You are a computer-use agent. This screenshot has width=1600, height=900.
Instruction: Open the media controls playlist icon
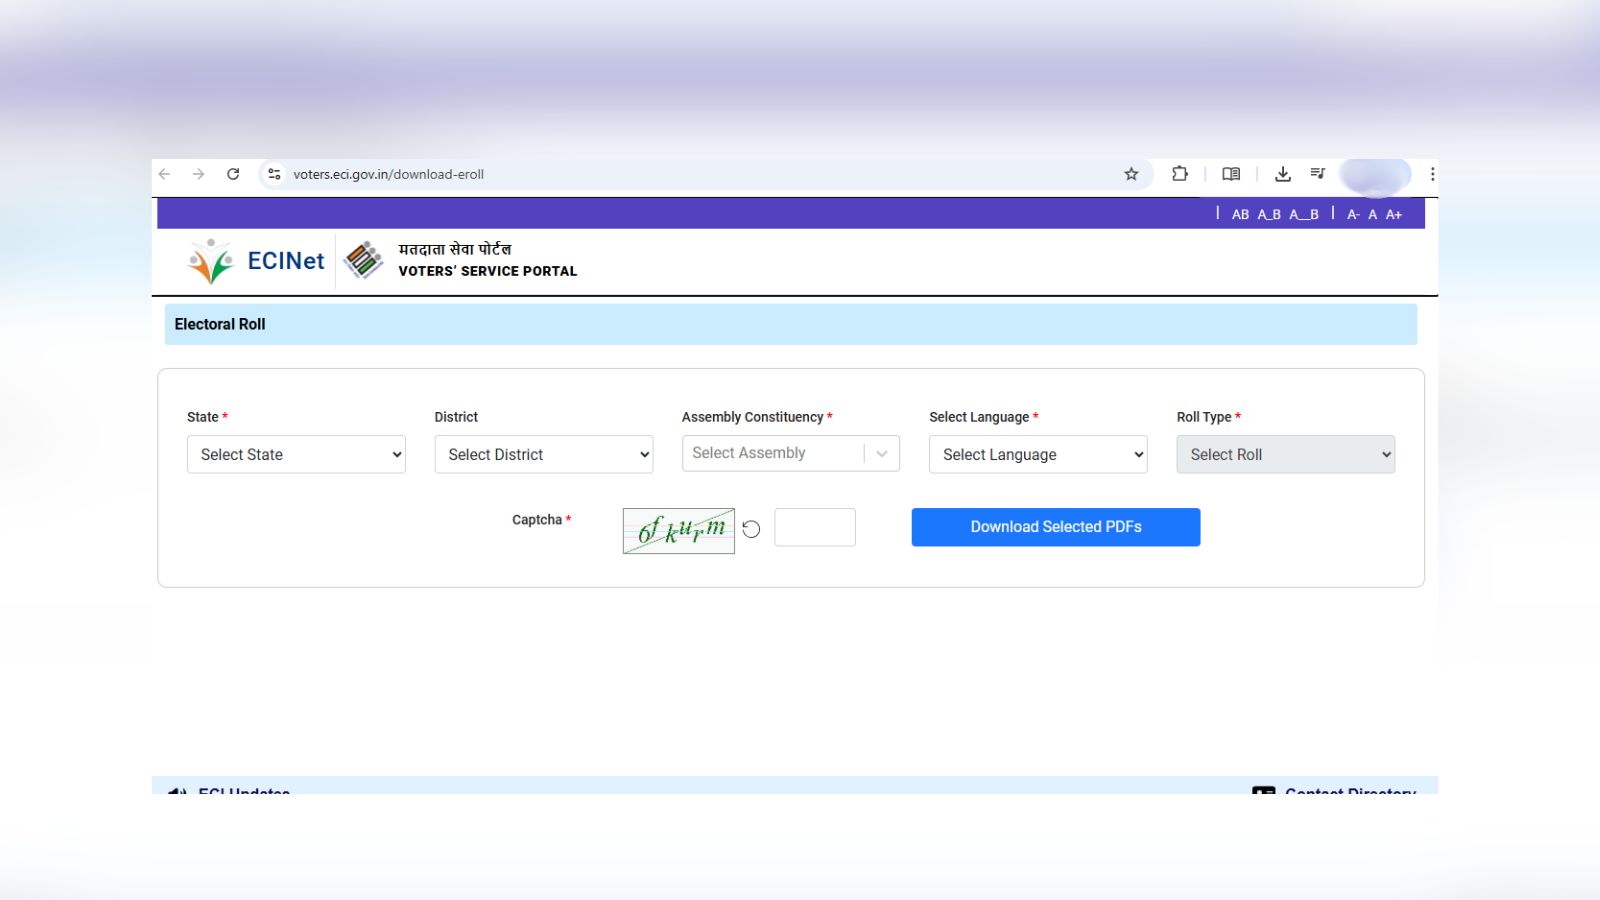(1318, 174)
